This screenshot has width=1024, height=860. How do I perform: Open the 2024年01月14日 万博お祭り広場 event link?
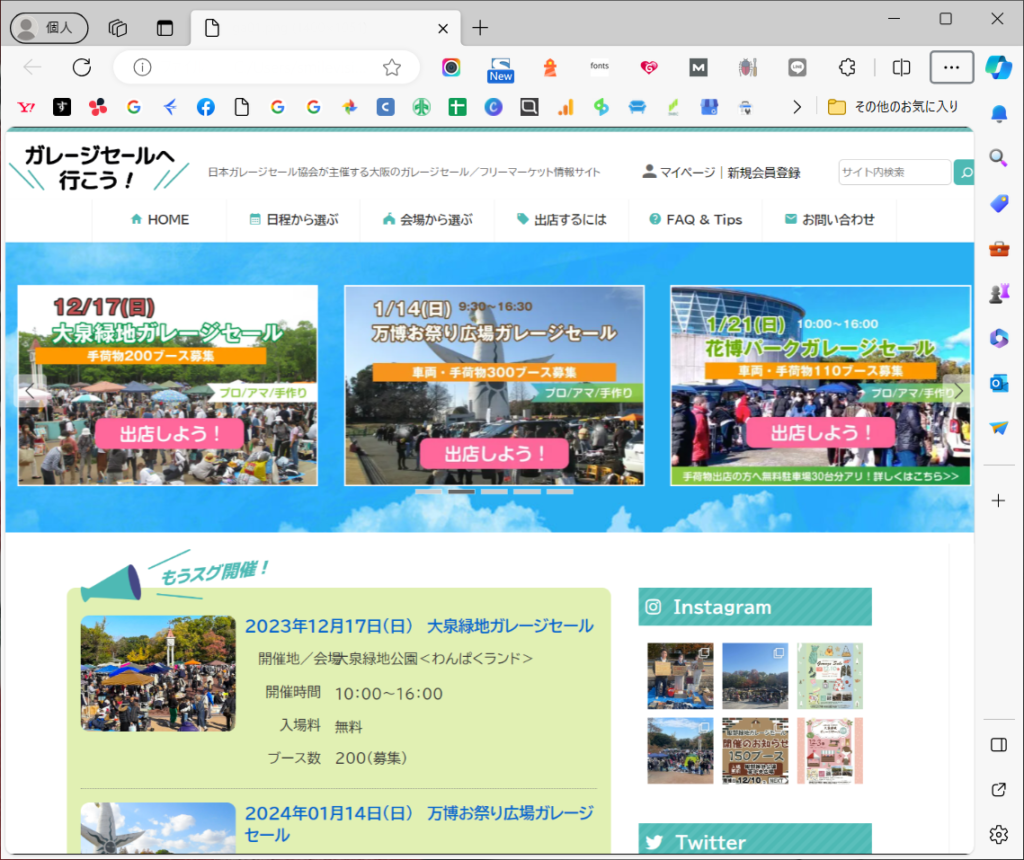[419, 823]
